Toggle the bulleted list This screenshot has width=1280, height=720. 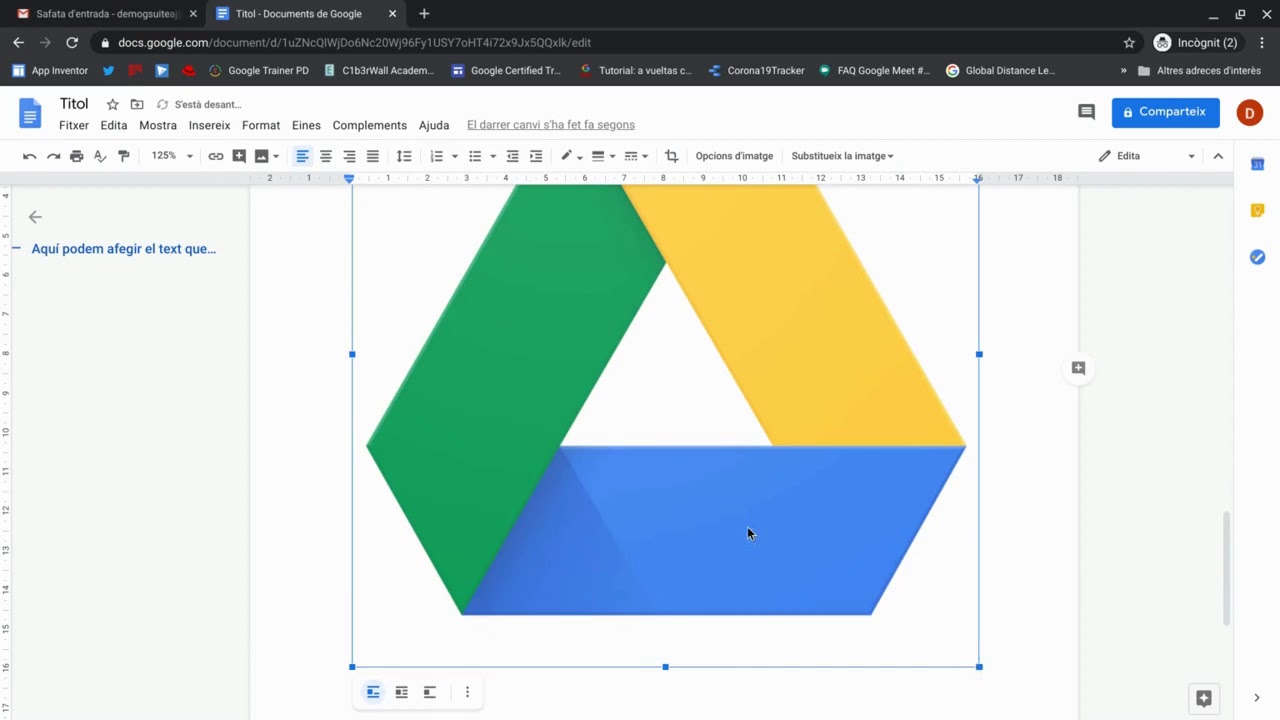pyautogui.click(x=475, y=156)
